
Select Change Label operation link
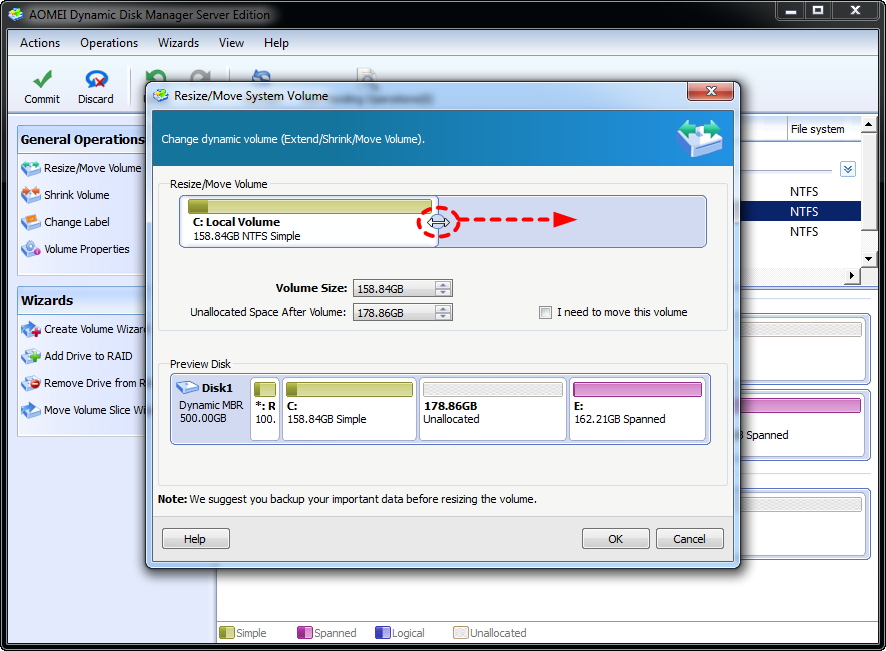pos(77,222)
